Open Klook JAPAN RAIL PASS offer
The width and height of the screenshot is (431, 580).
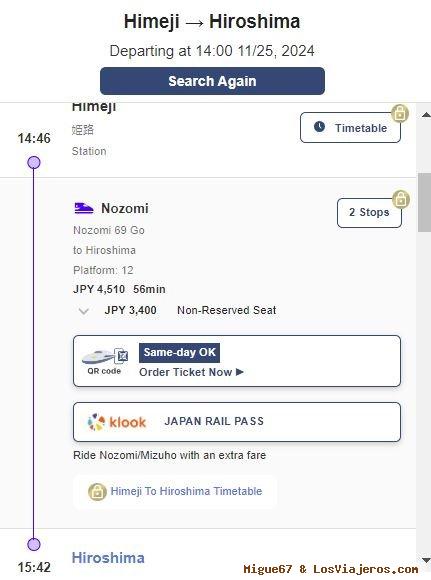(237, 422)
